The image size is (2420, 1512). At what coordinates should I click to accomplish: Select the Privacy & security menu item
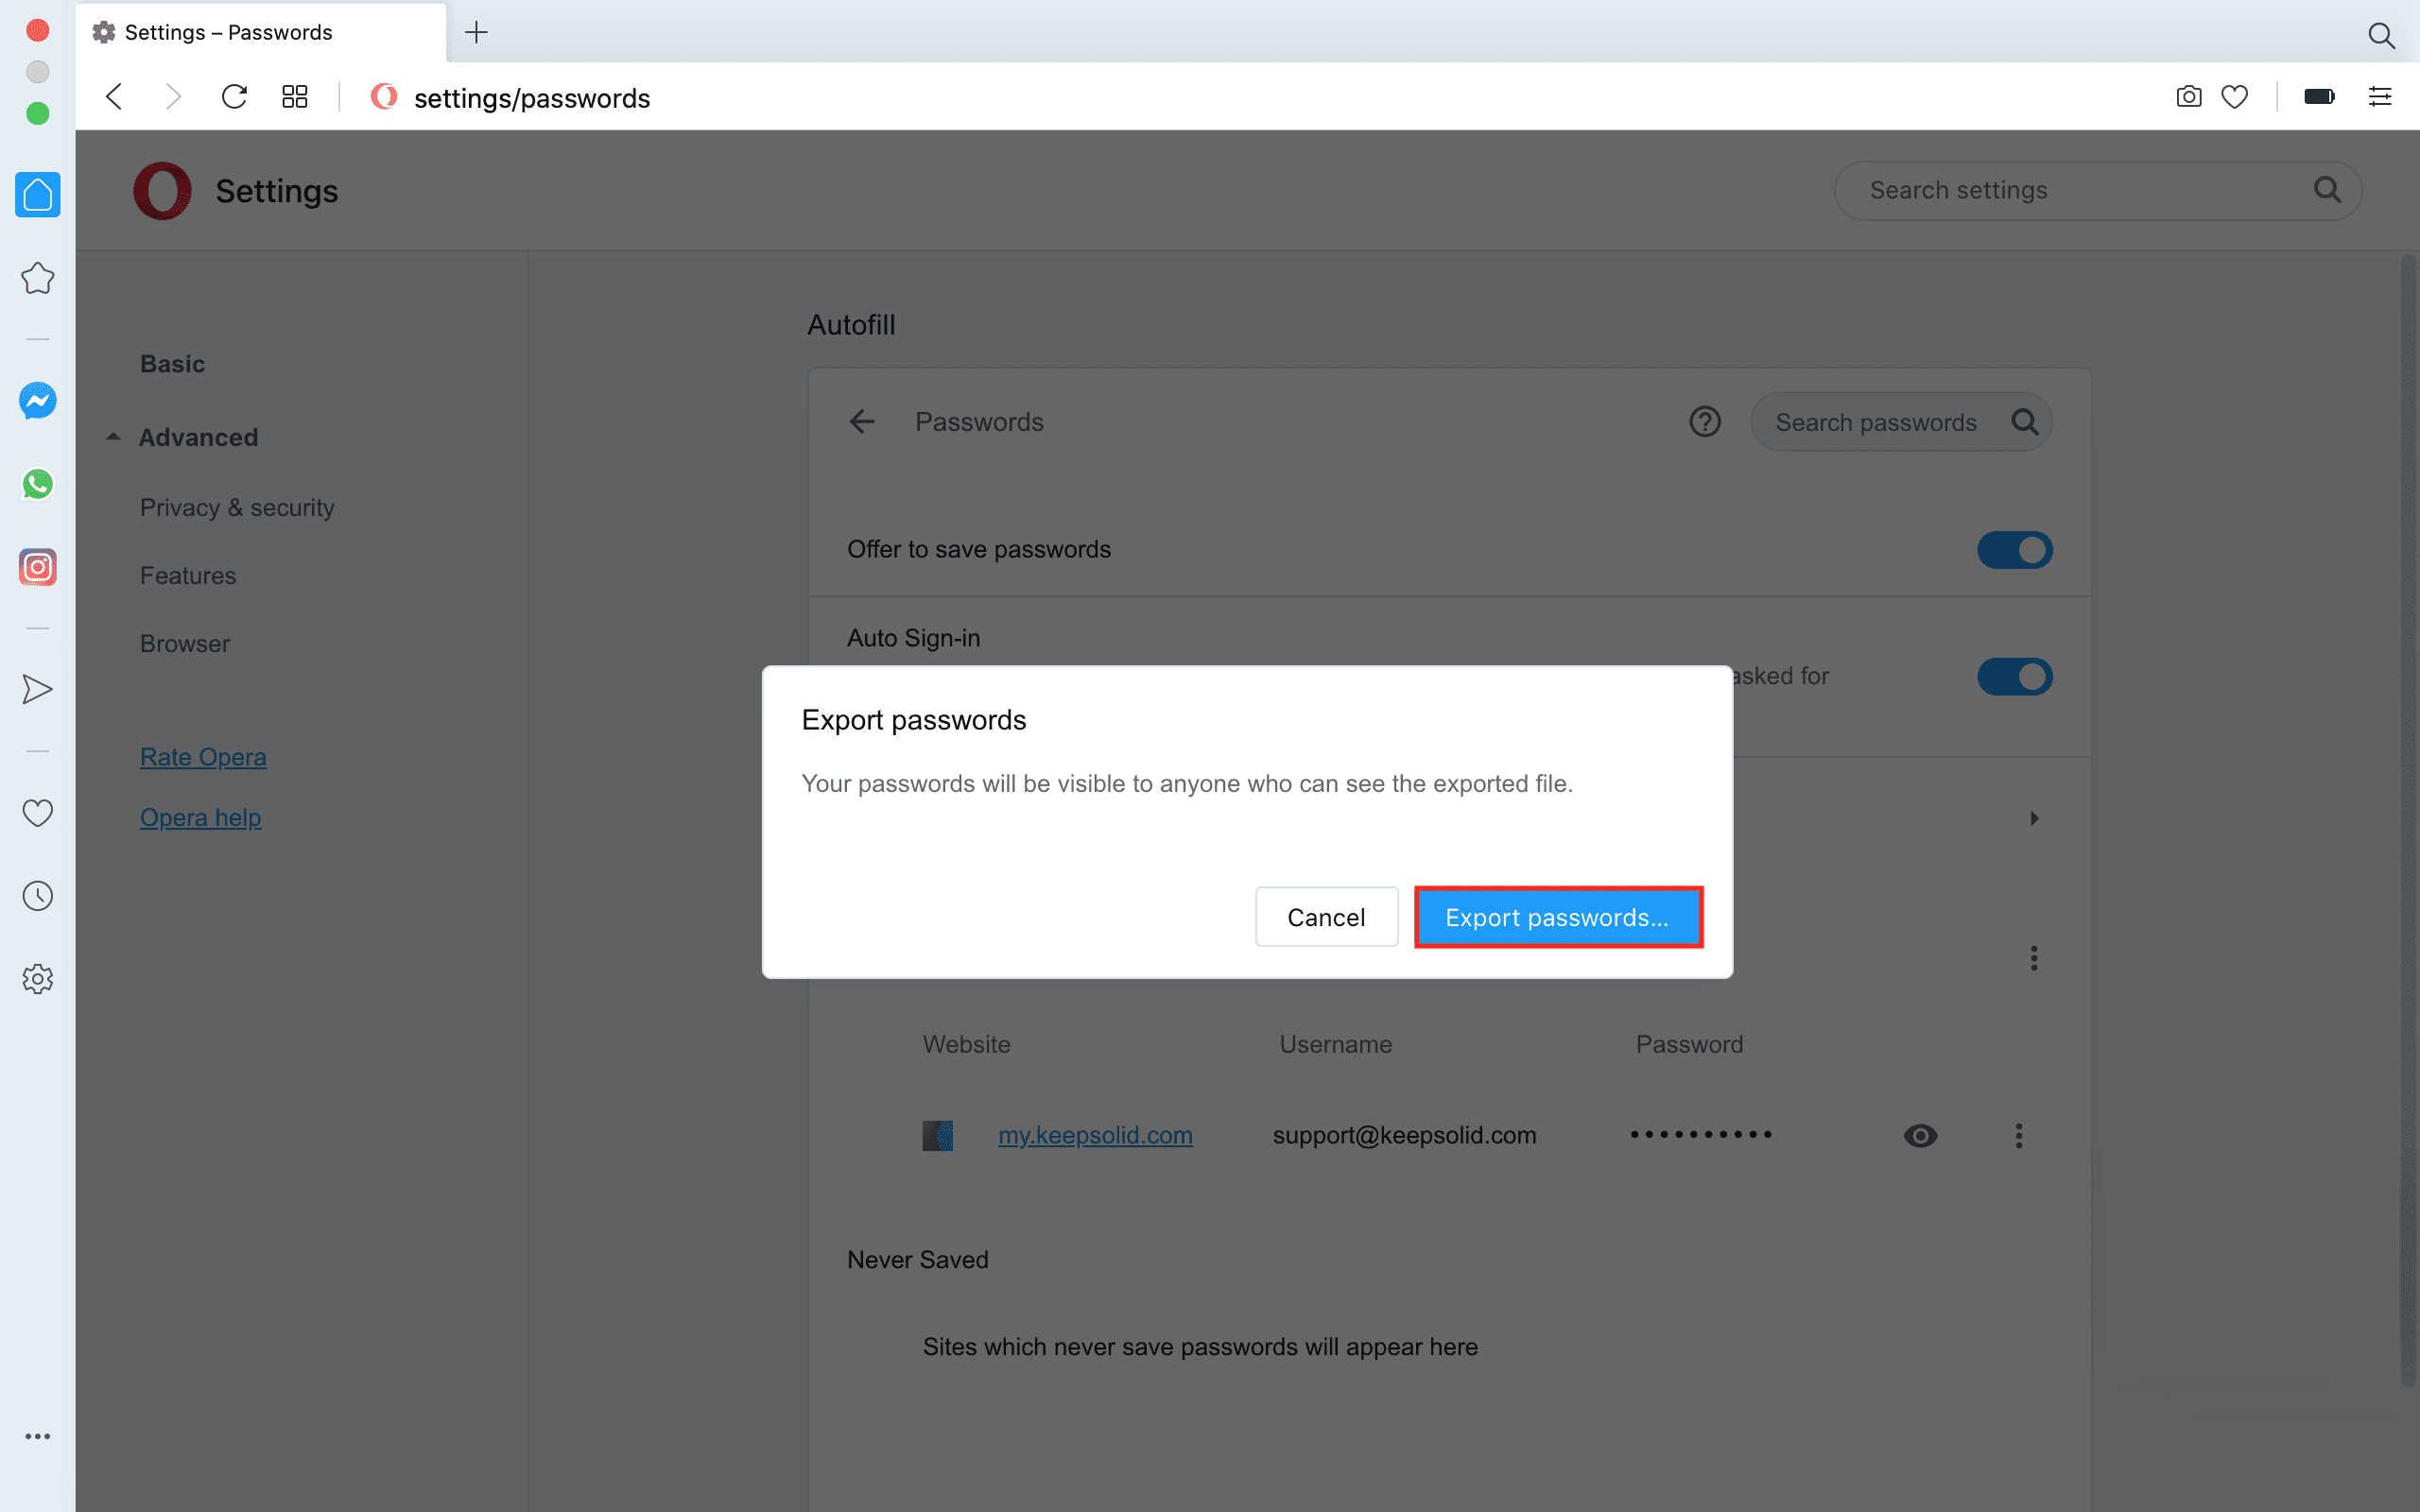[x=237, y=508]
